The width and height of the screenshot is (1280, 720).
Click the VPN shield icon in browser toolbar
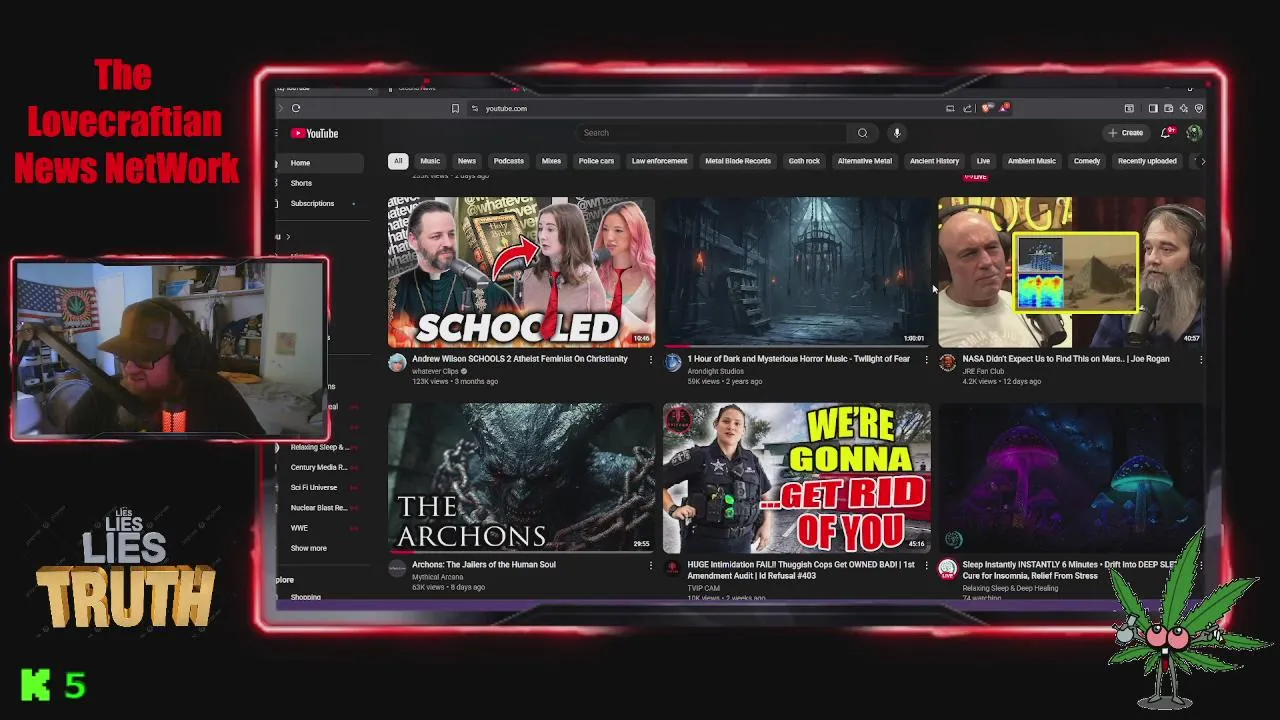tap(1199, 108)
